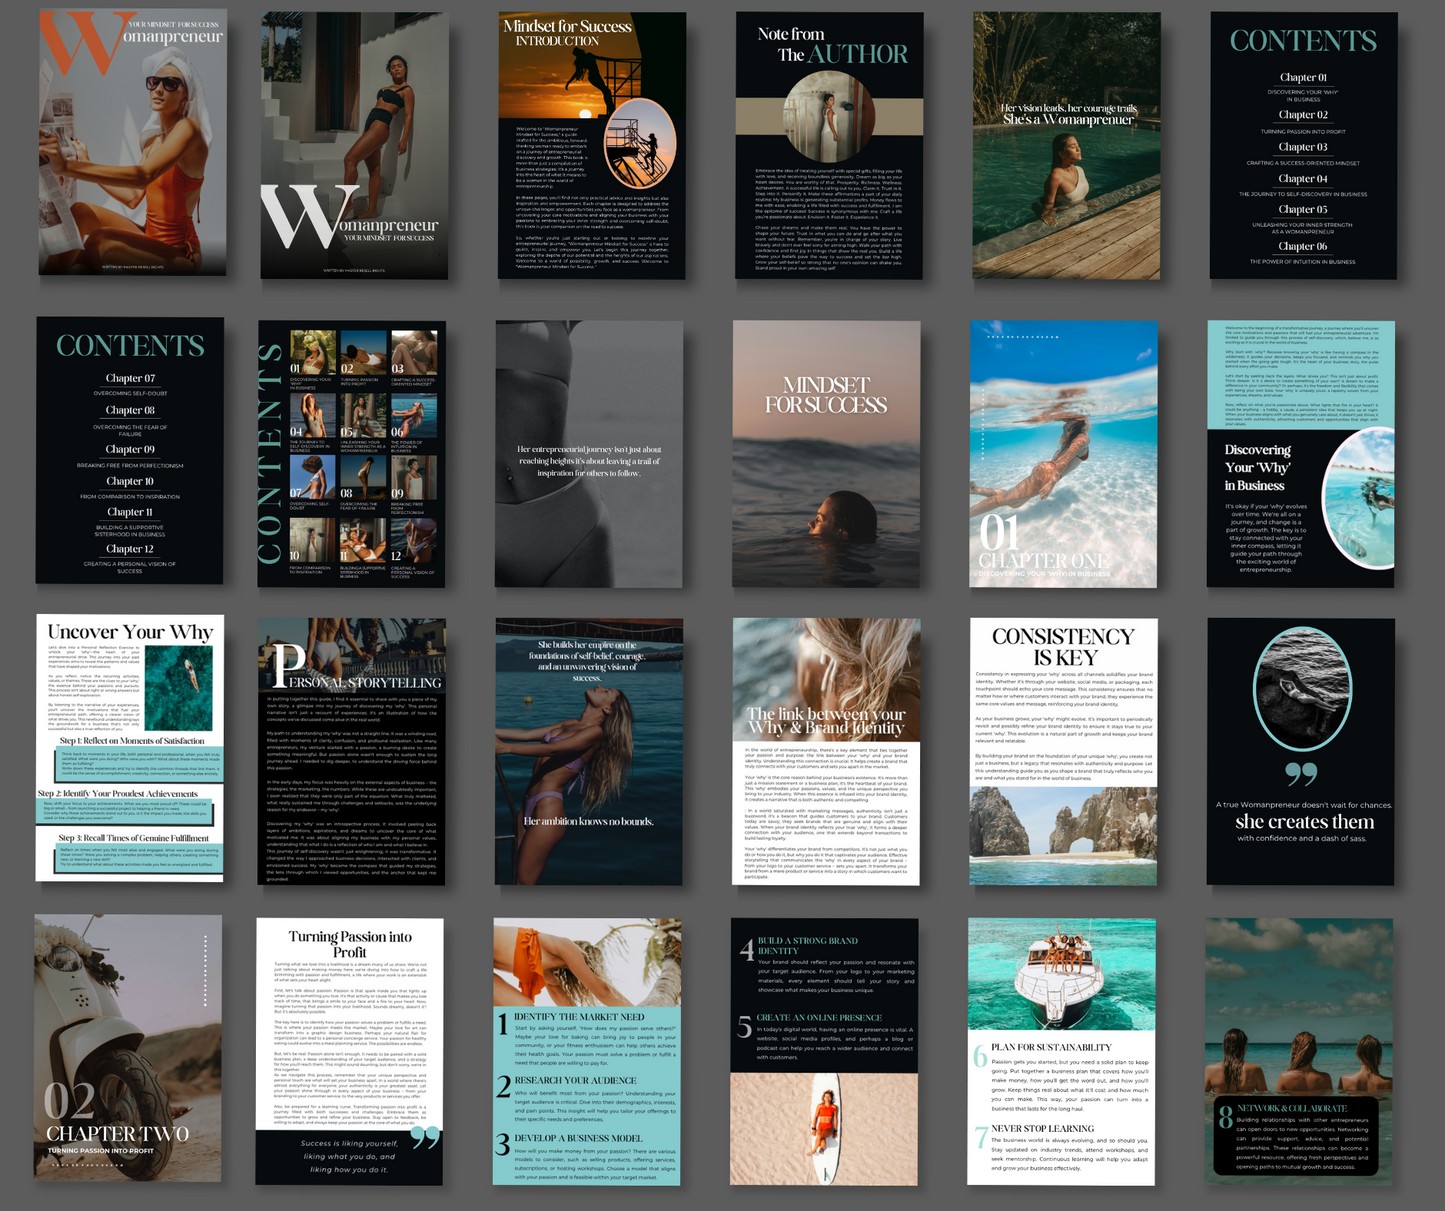Select the 'She's a Womanpreneur' pool page
Screen dimensions: 1445x1211
(1066, 146)
